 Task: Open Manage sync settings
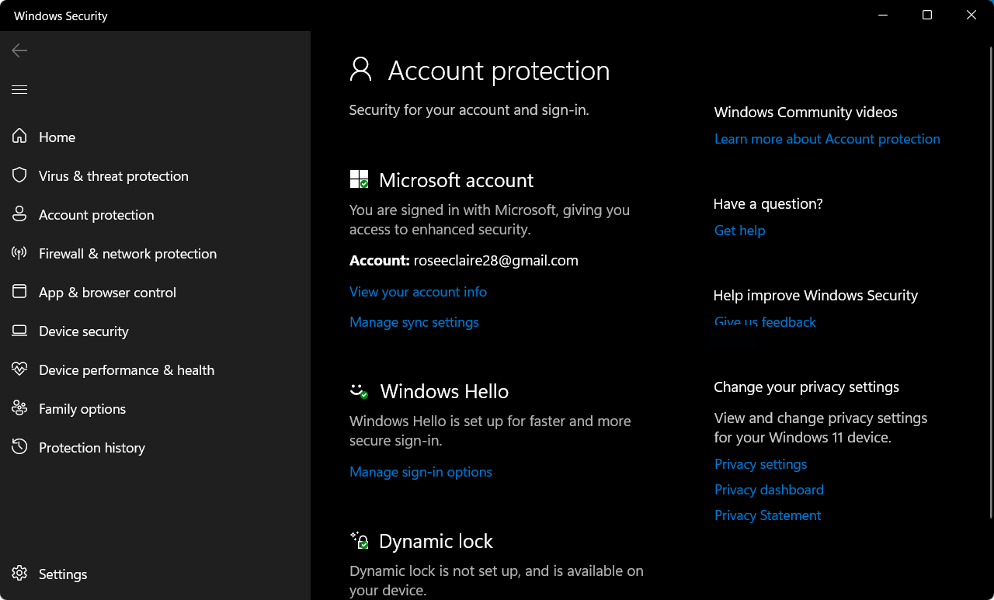(414, 322)
